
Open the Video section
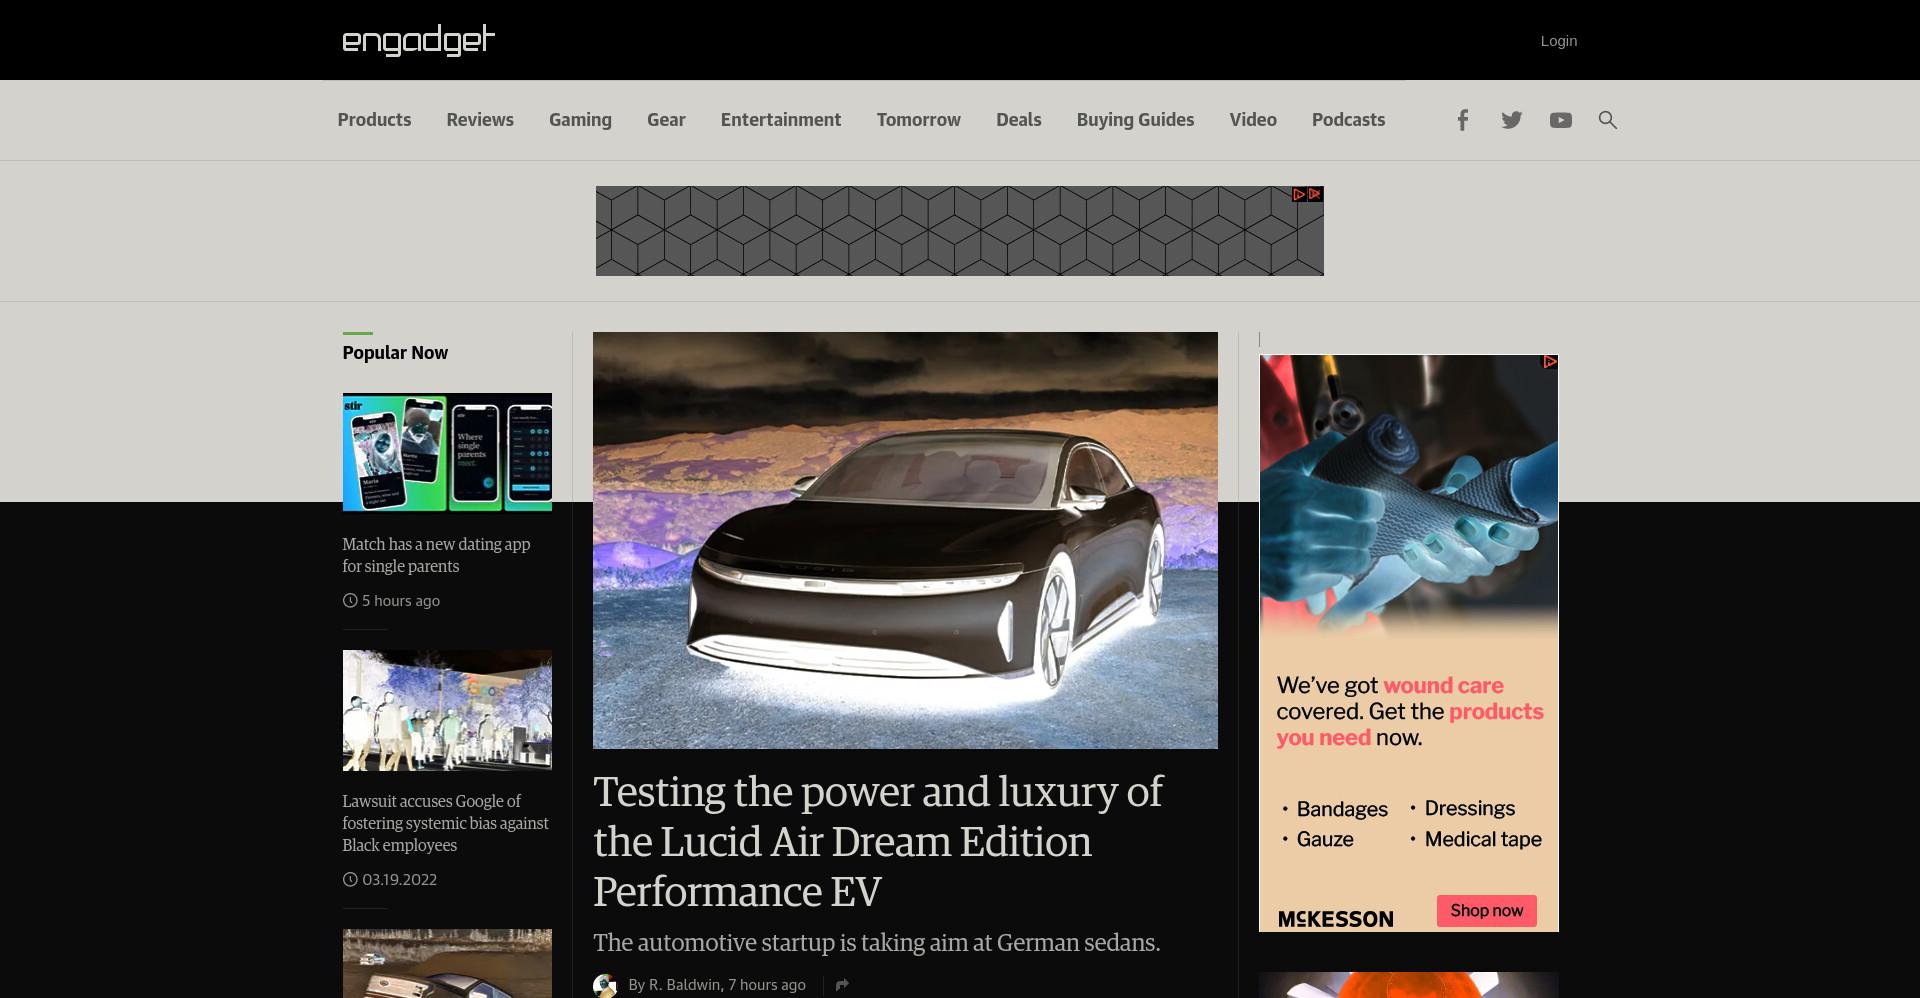coord(1253,120)
